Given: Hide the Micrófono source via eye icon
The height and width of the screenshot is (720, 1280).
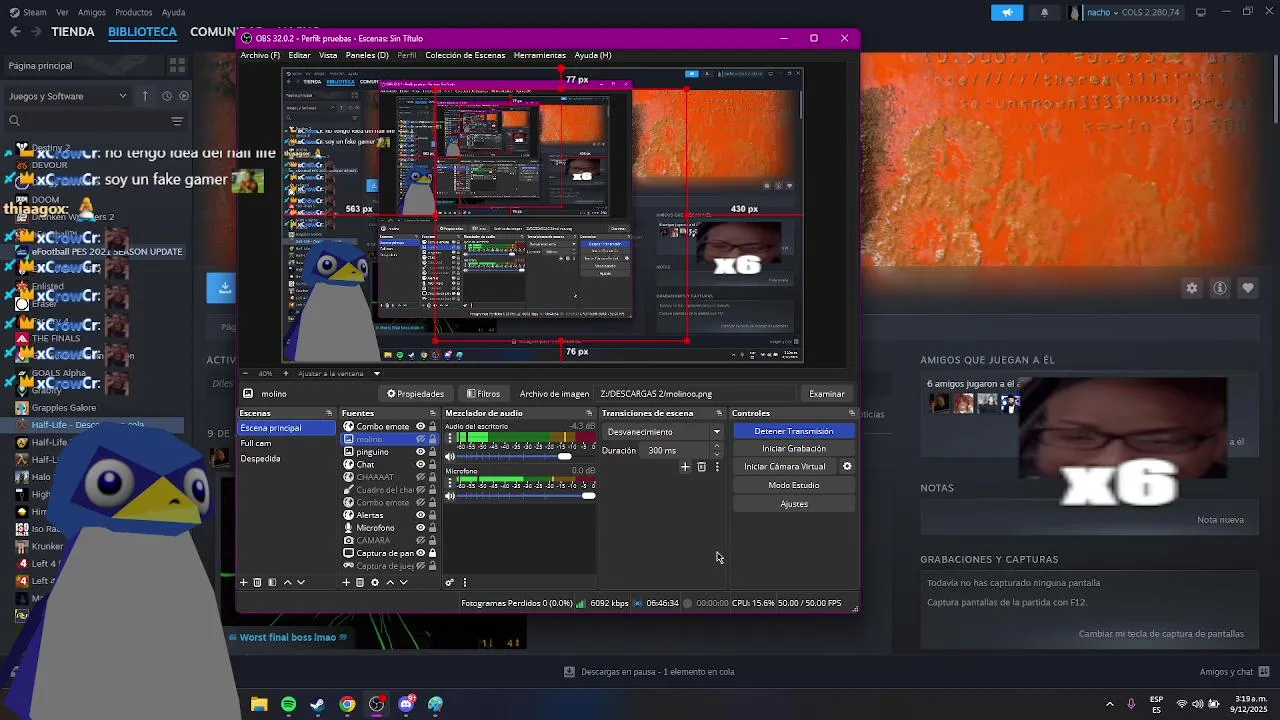Looking at the screenshot, I should click(420, 528).
